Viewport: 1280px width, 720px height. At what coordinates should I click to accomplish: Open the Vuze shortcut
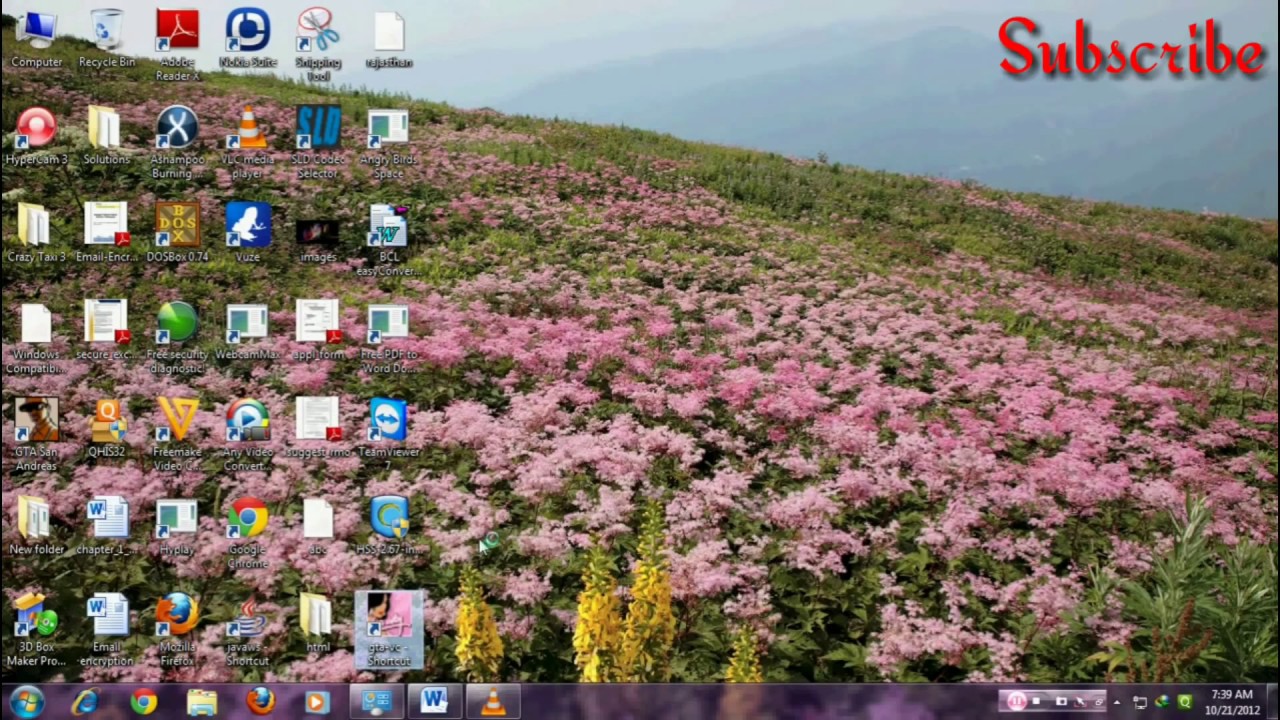click(247, 232)
